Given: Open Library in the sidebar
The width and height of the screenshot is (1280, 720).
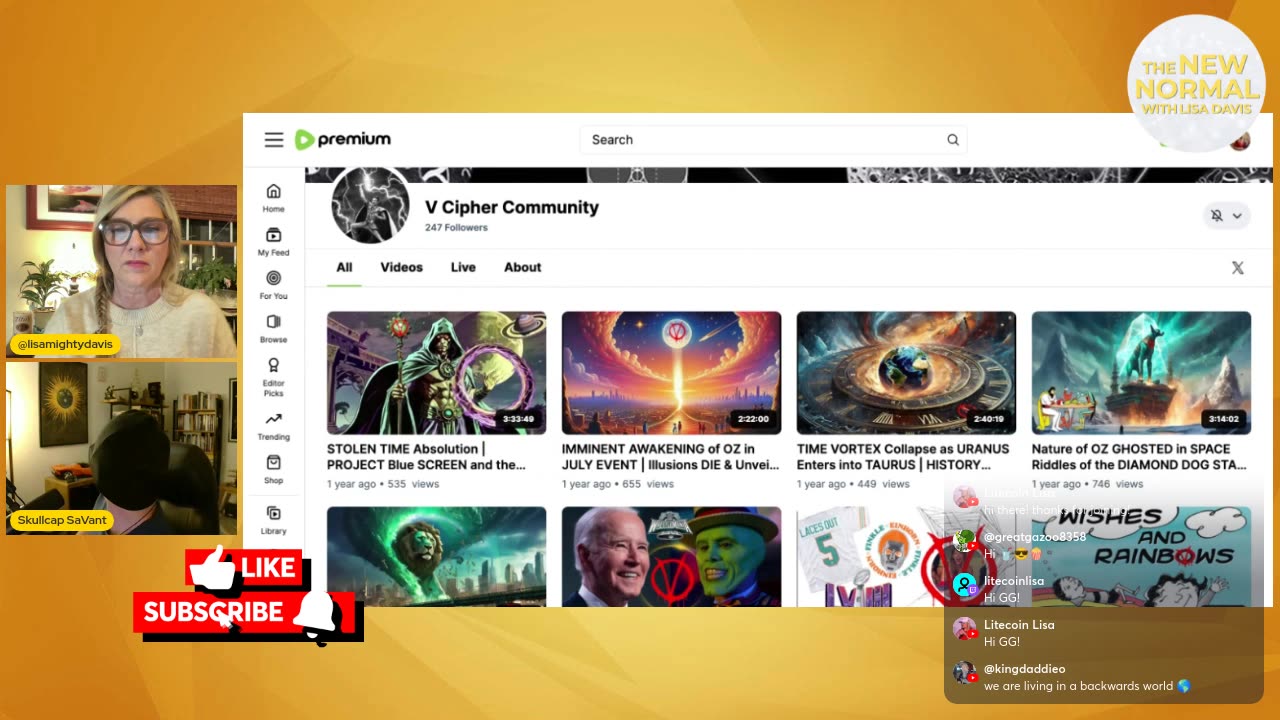Looking at the screenshot, I should point(274,521).
